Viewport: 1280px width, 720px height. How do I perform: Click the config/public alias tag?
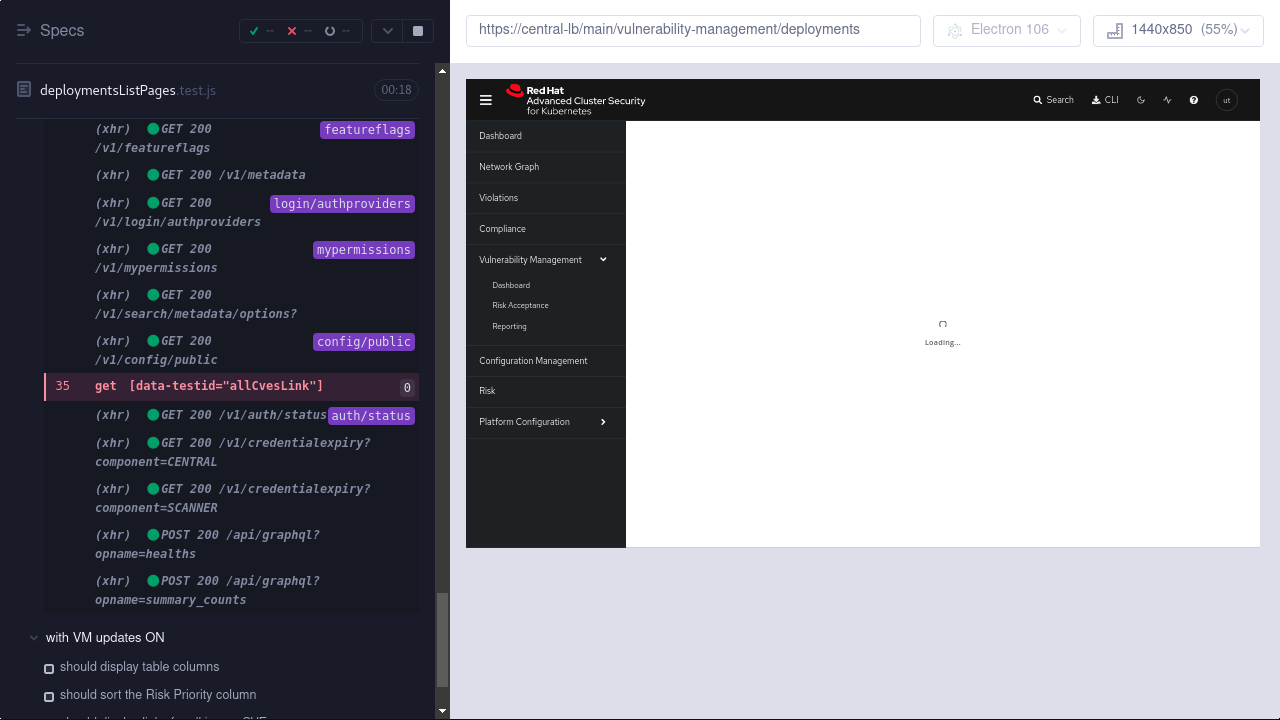click(x=364, y=342)
